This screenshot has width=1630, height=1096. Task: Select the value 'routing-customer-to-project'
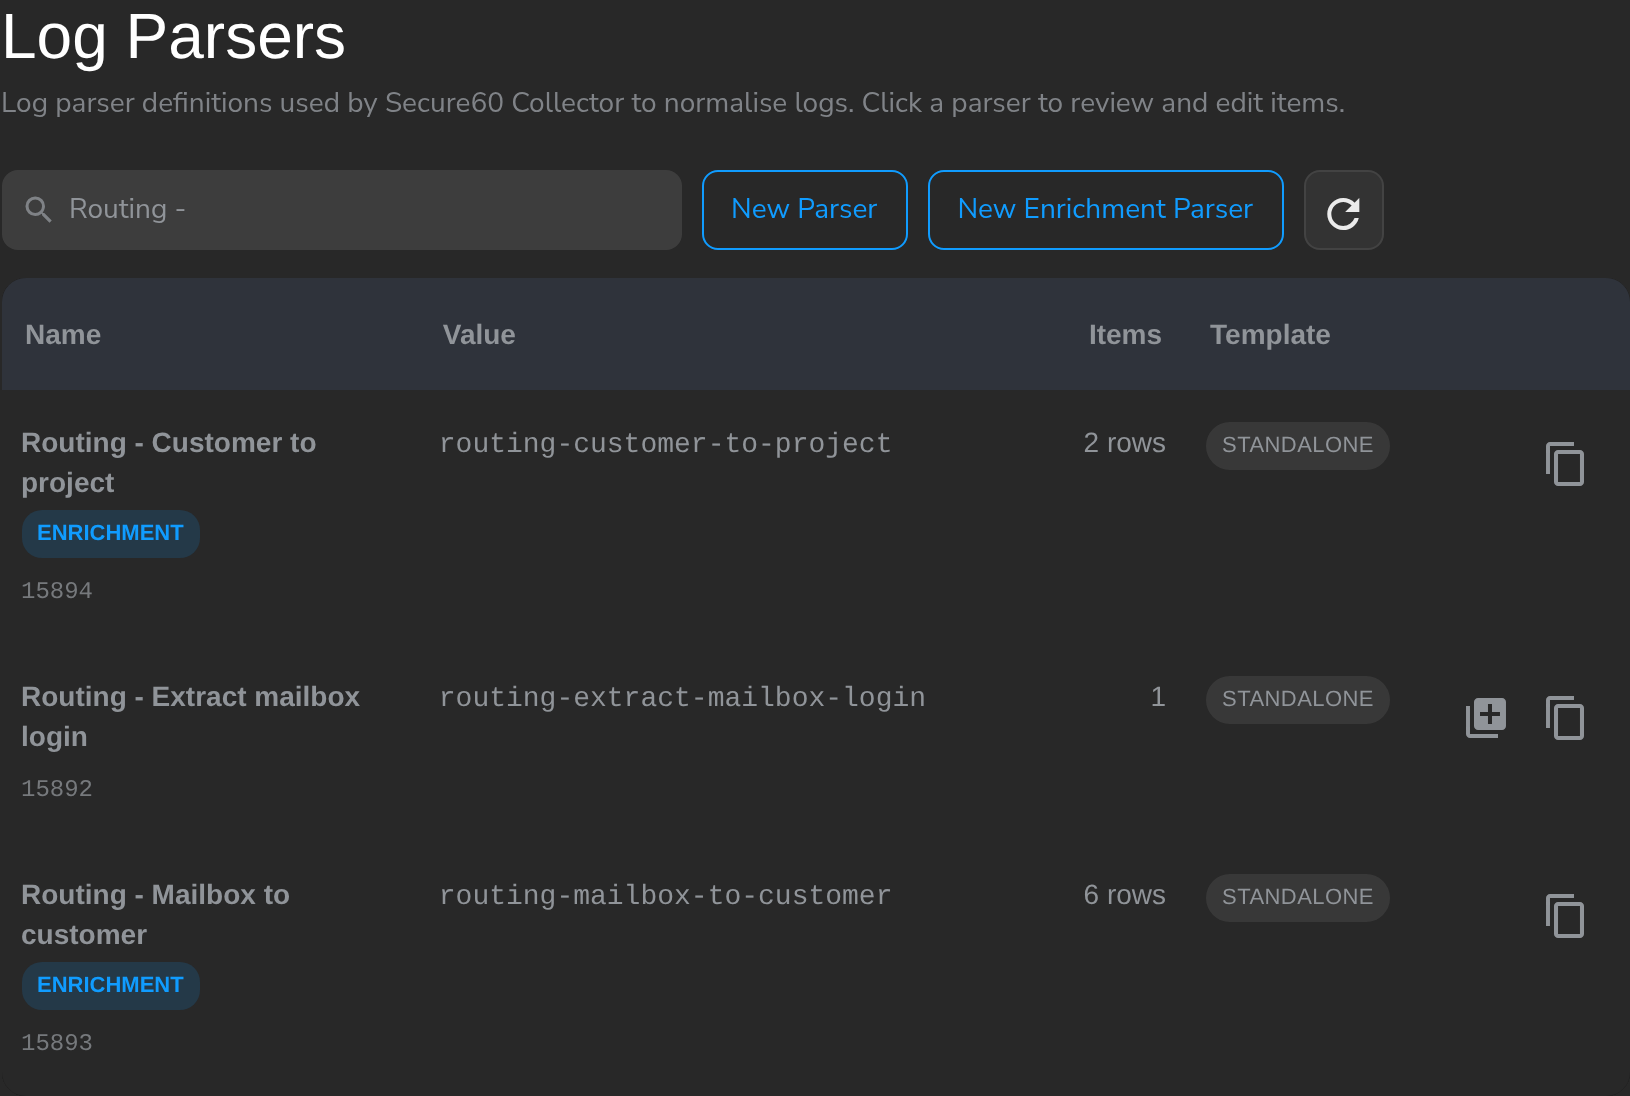click(665, 443)
